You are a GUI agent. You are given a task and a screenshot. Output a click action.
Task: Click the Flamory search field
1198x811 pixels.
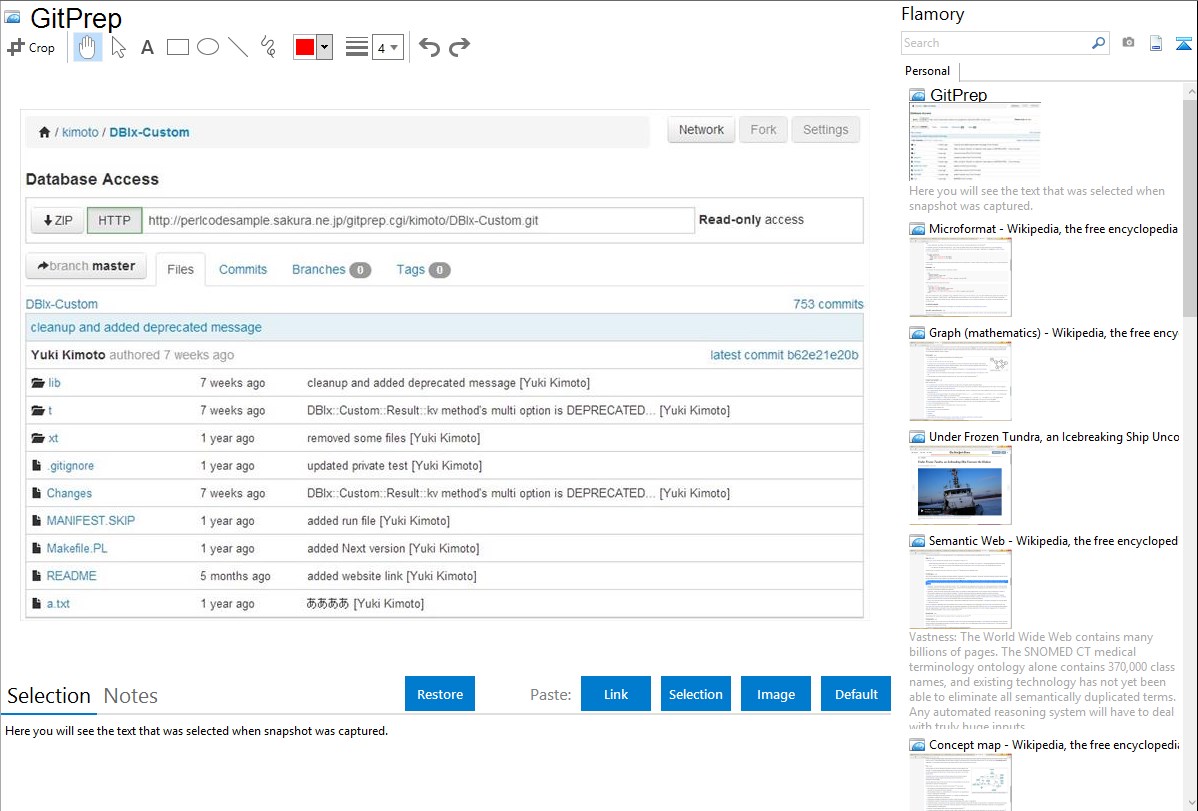pos(995,43)
